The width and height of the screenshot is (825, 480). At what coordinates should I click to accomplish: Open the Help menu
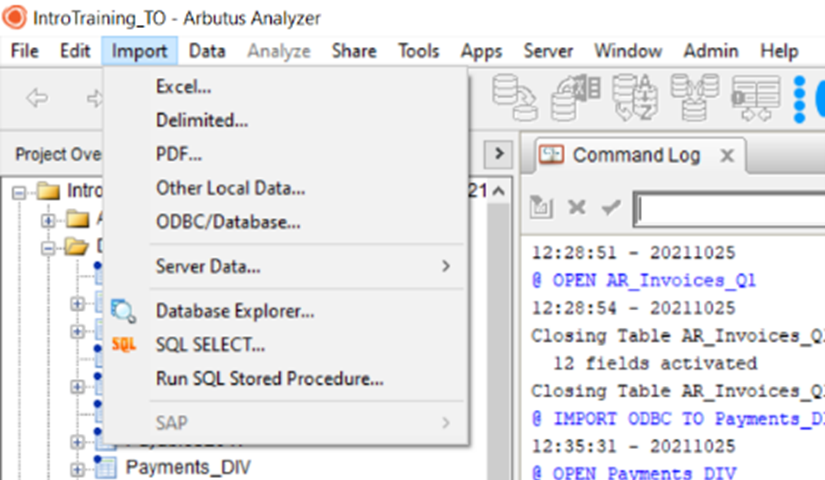tap(779, 51)
